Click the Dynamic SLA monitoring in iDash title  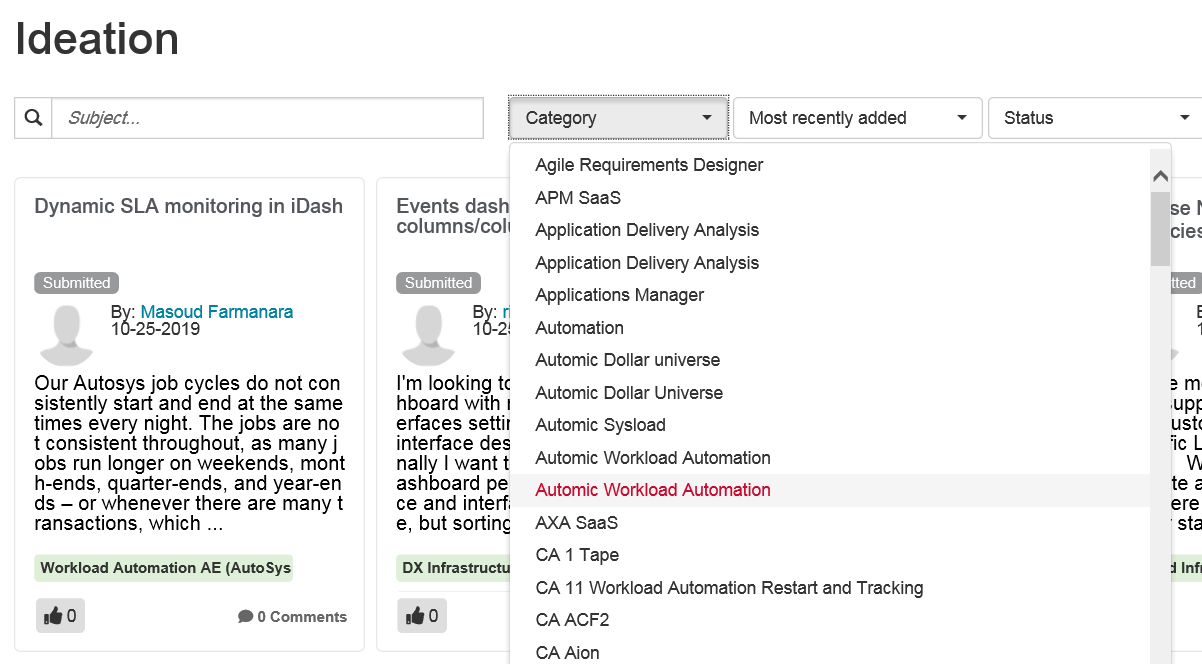(189, 206)
